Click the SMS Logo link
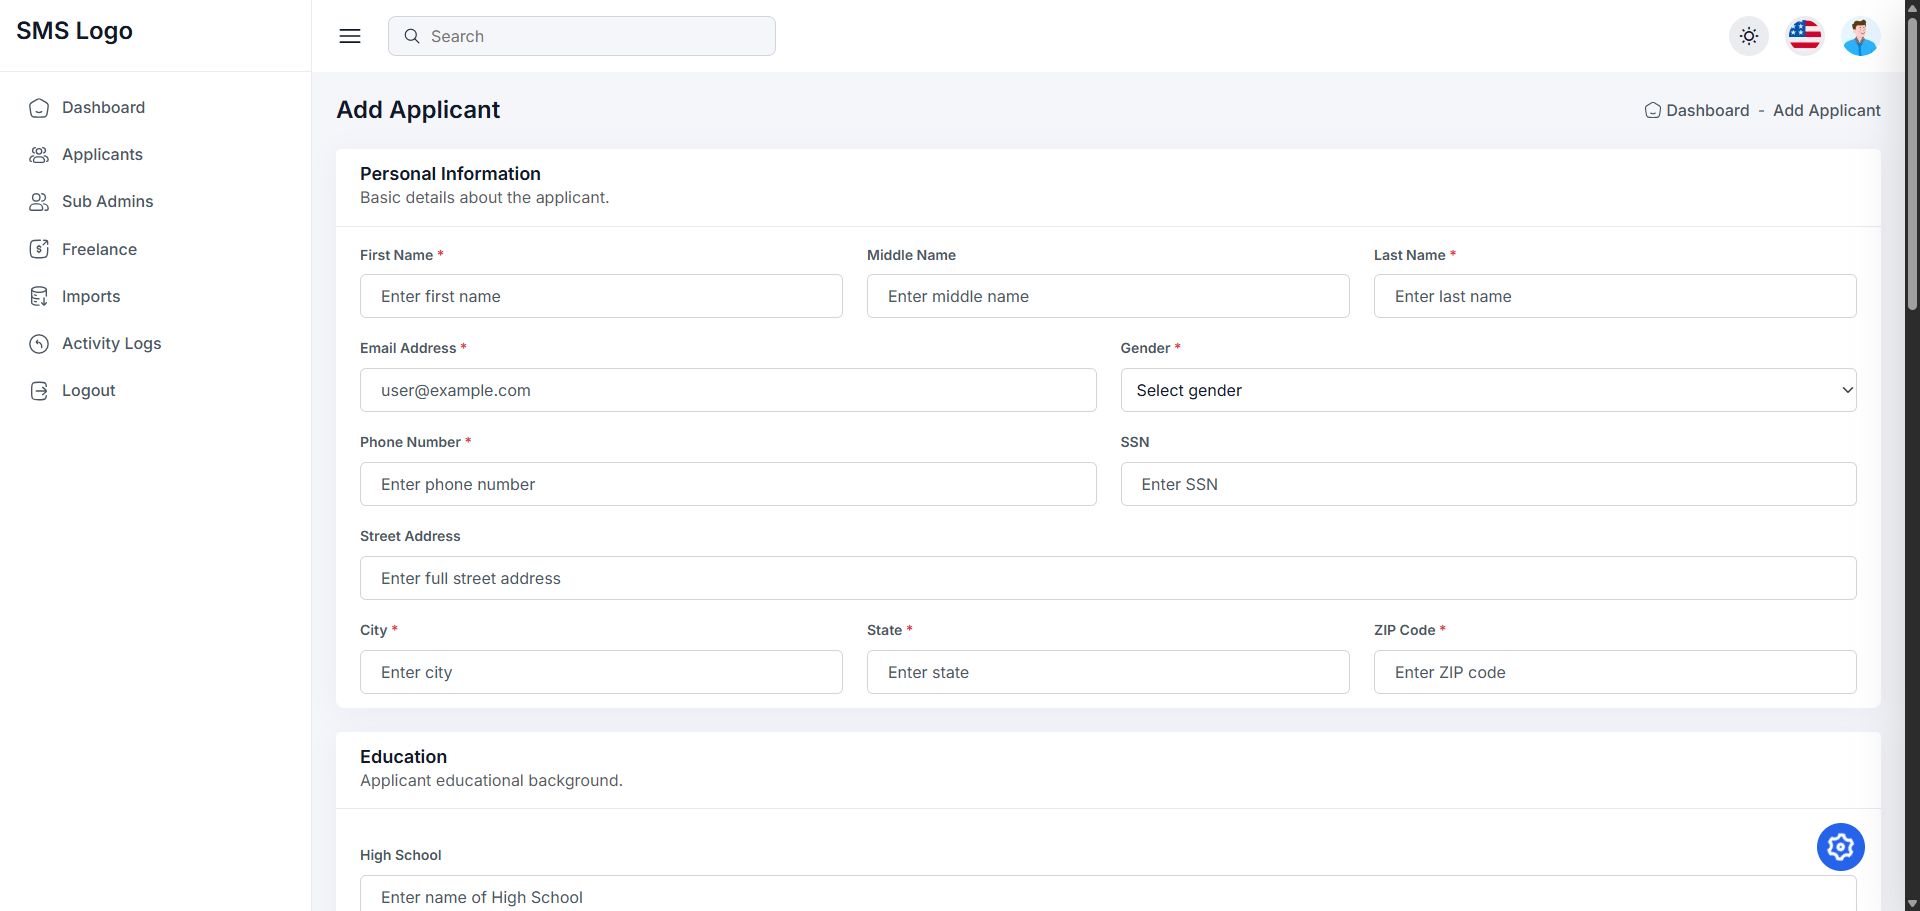 point(74,31)
